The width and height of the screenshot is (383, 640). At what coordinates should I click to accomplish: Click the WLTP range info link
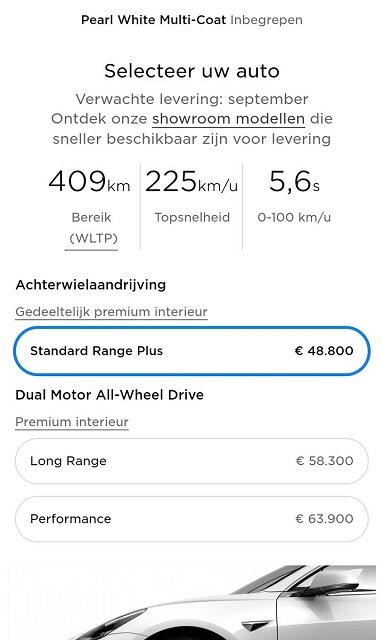pyautogui.click(x=91, y=238)
